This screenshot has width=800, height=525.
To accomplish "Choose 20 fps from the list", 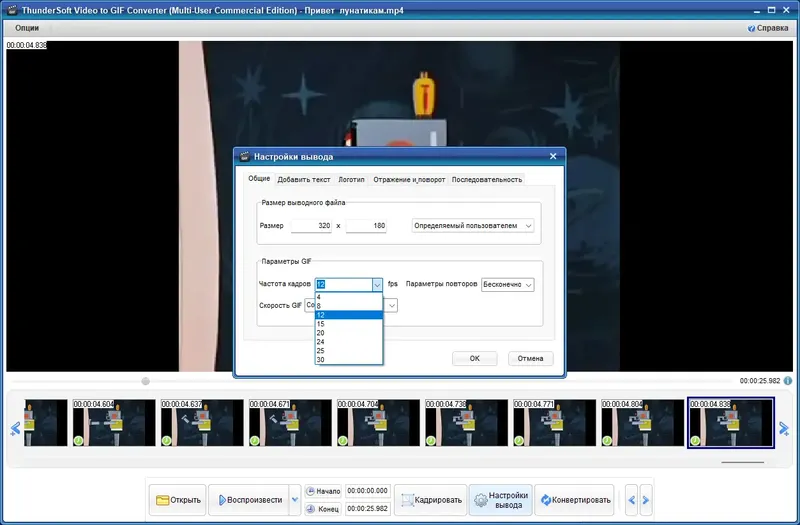I will [x=349, y=333].
